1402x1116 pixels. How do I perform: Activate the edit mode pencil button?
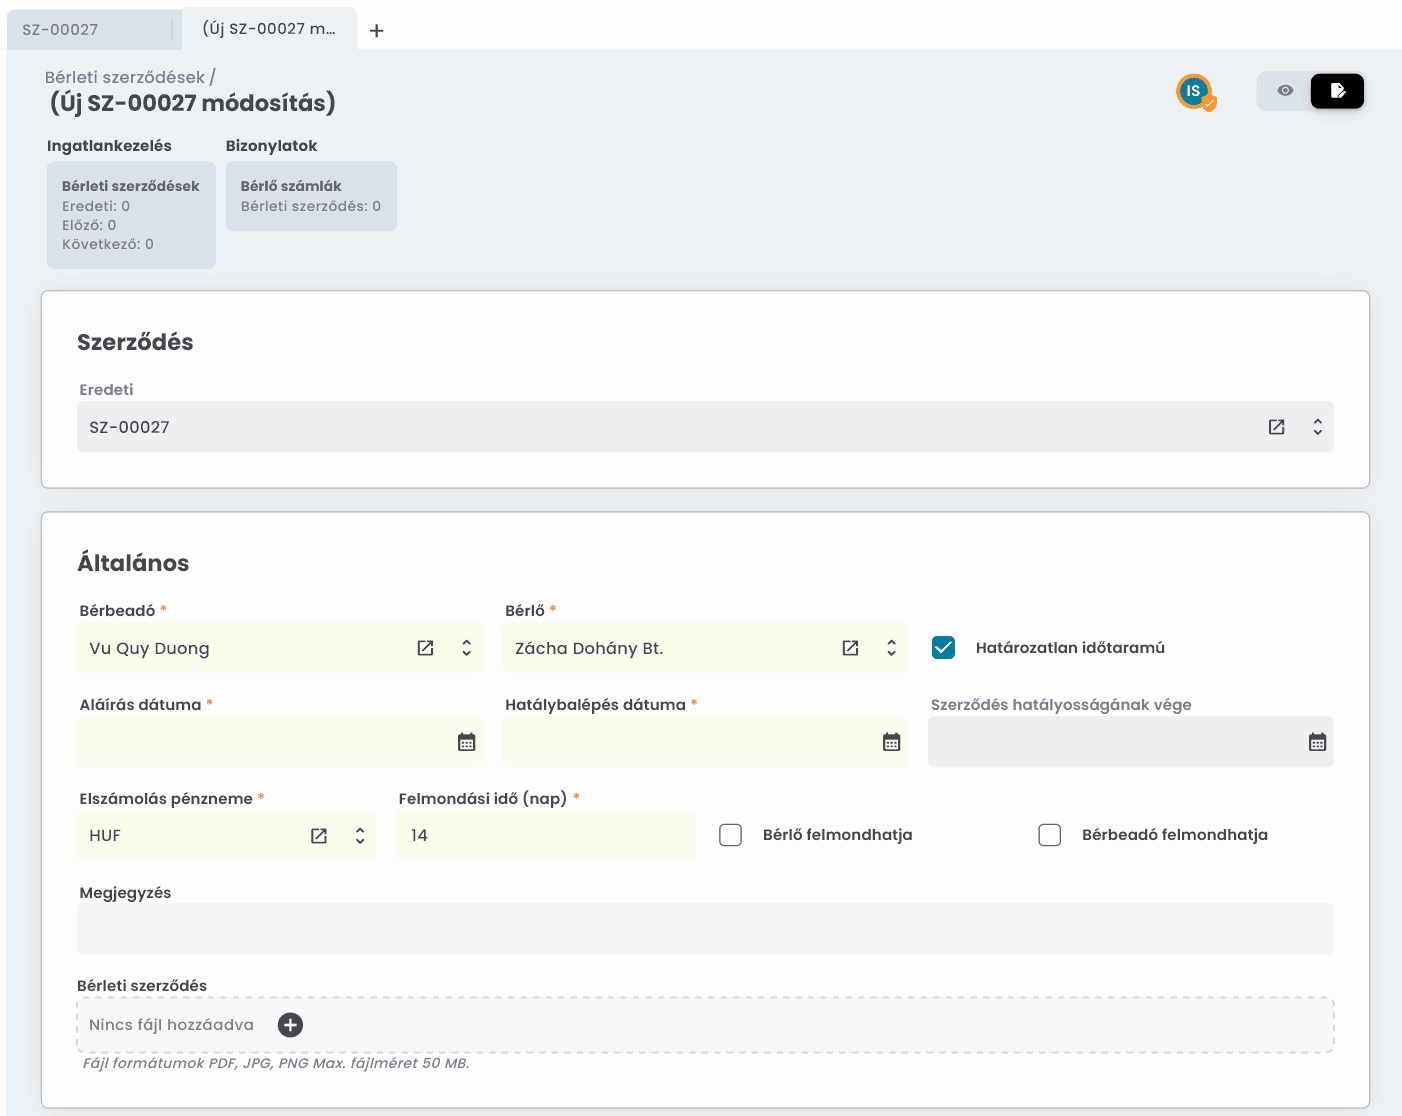pyautogui.click(x=1338, y=91)
